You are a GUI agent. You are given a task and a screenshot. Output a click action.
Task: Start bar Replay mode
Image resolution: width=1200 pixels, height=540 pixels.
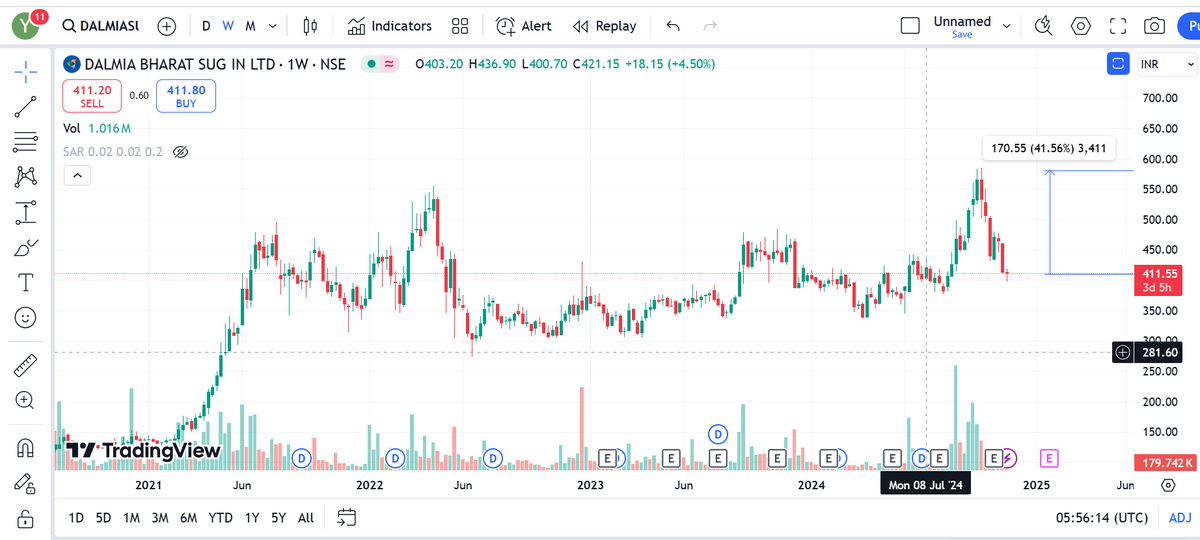point(605,26)
